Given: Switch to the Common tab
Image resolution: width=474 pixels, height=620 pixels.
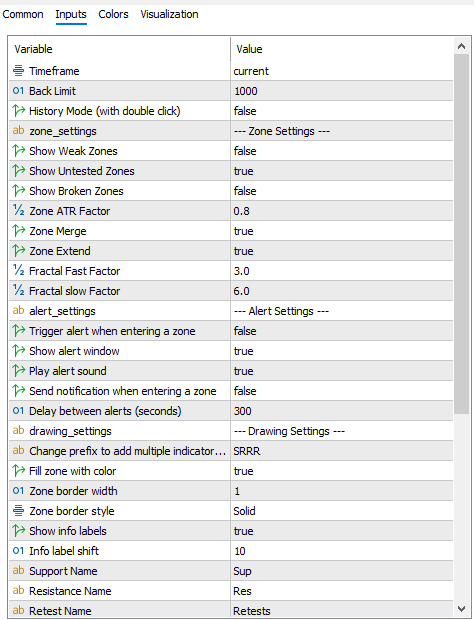Looking at the screenshot, I should [23, 14].
